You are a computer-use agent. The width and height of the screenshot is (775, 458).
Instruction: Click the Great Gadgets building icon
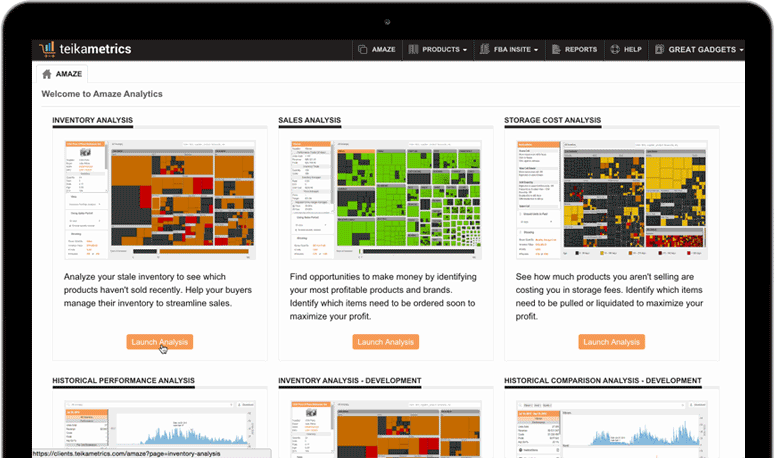coord(659,49)
